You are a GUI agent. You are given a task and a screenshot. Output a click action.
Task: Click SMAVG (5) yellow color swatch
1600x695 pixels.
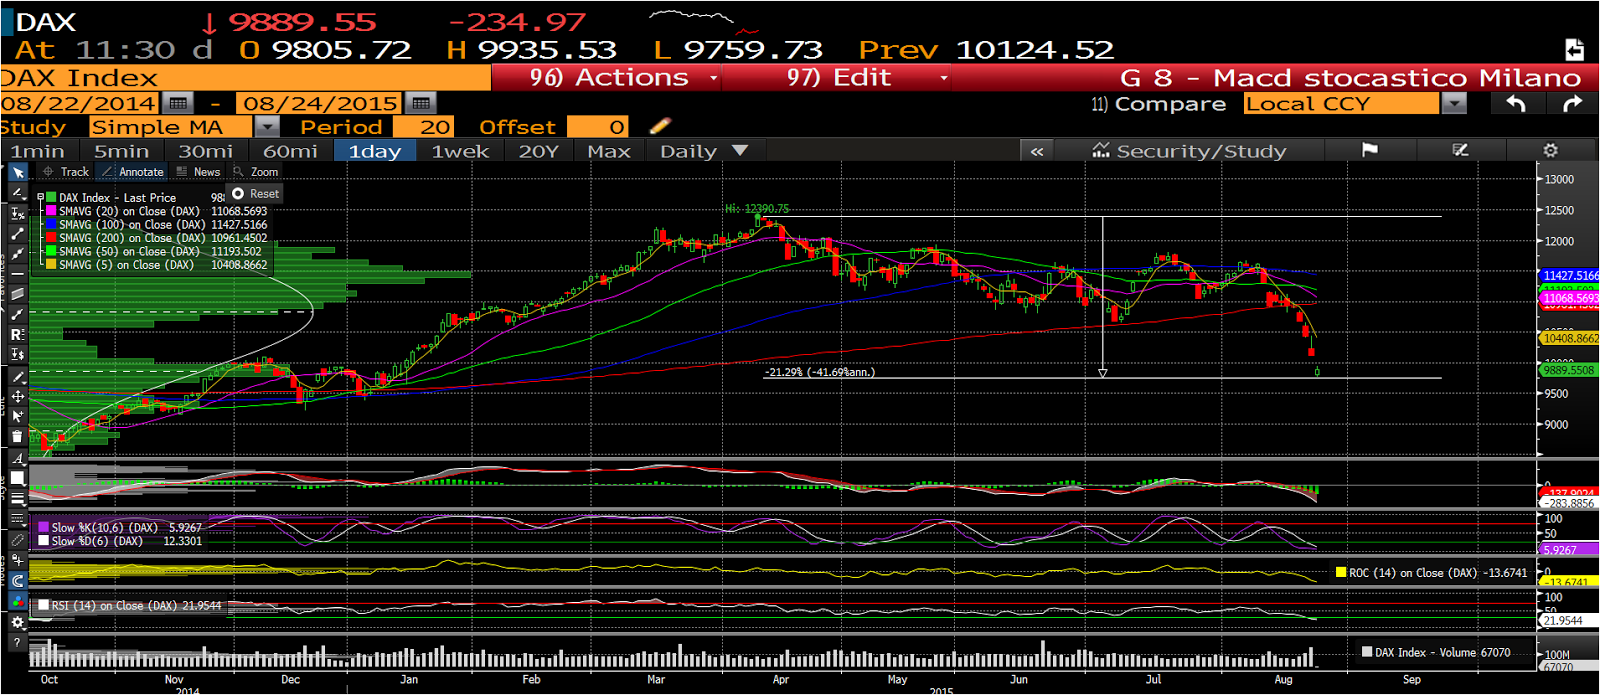(x=51, y=265)
